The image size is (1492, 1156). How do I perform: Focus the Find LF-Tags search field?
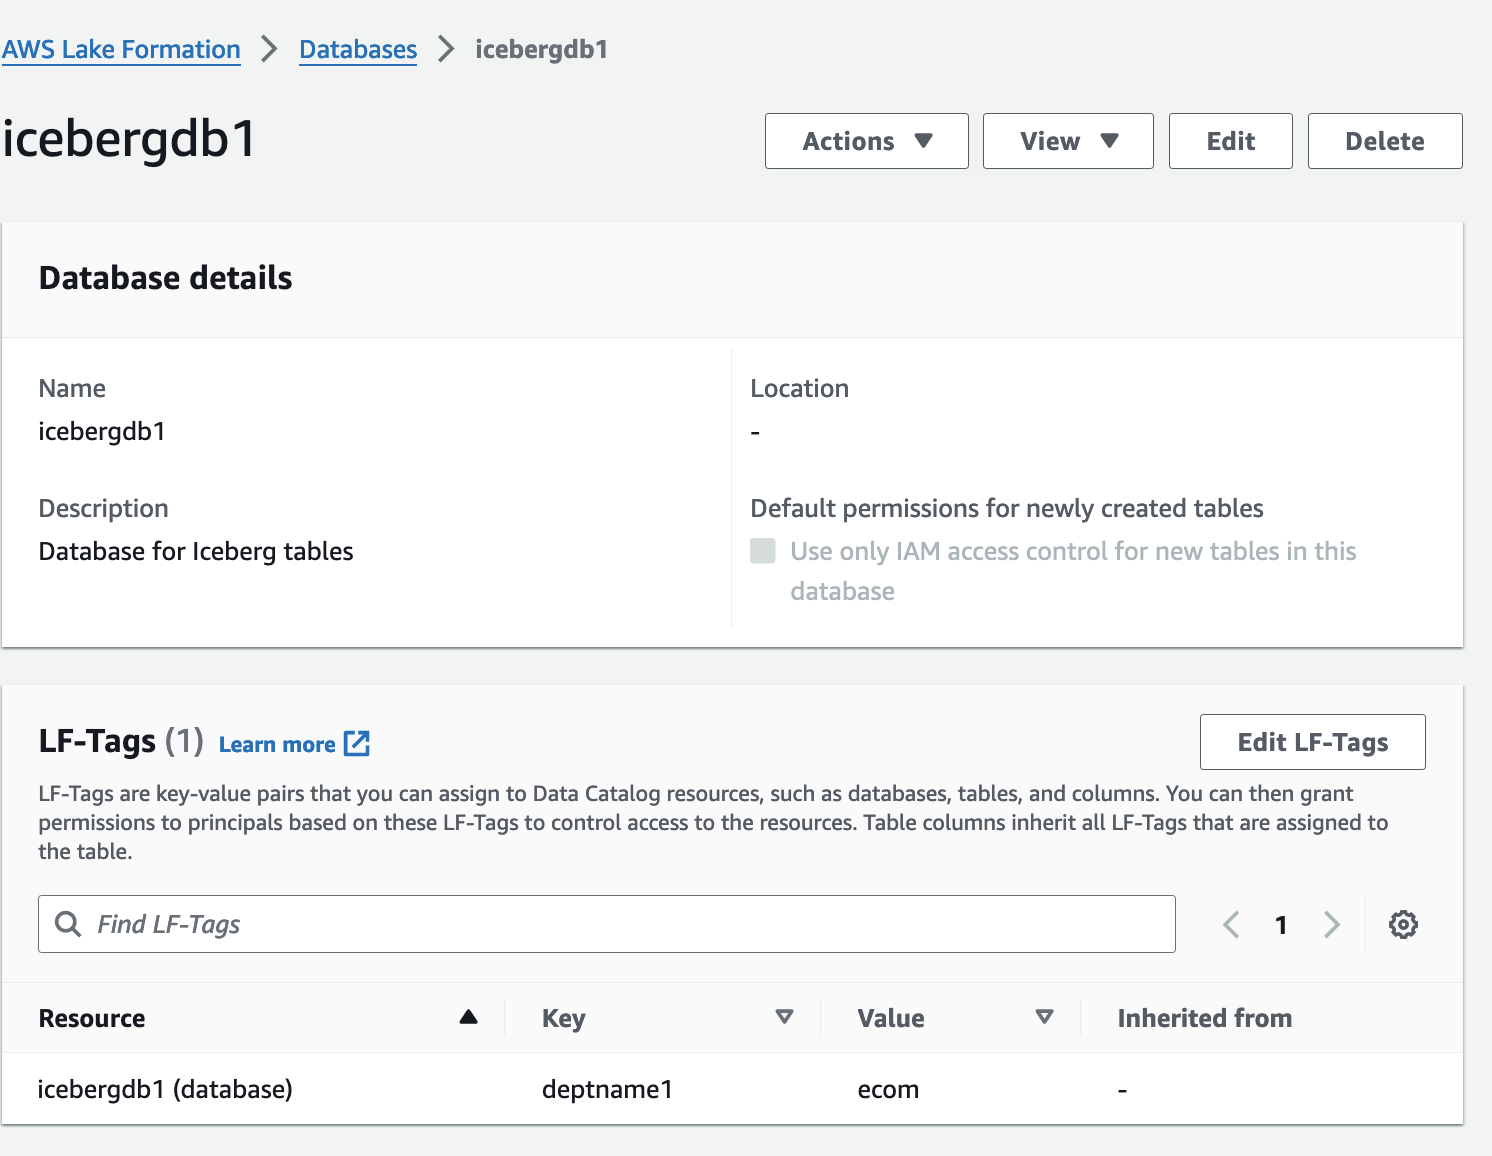(x=607, y=924)
